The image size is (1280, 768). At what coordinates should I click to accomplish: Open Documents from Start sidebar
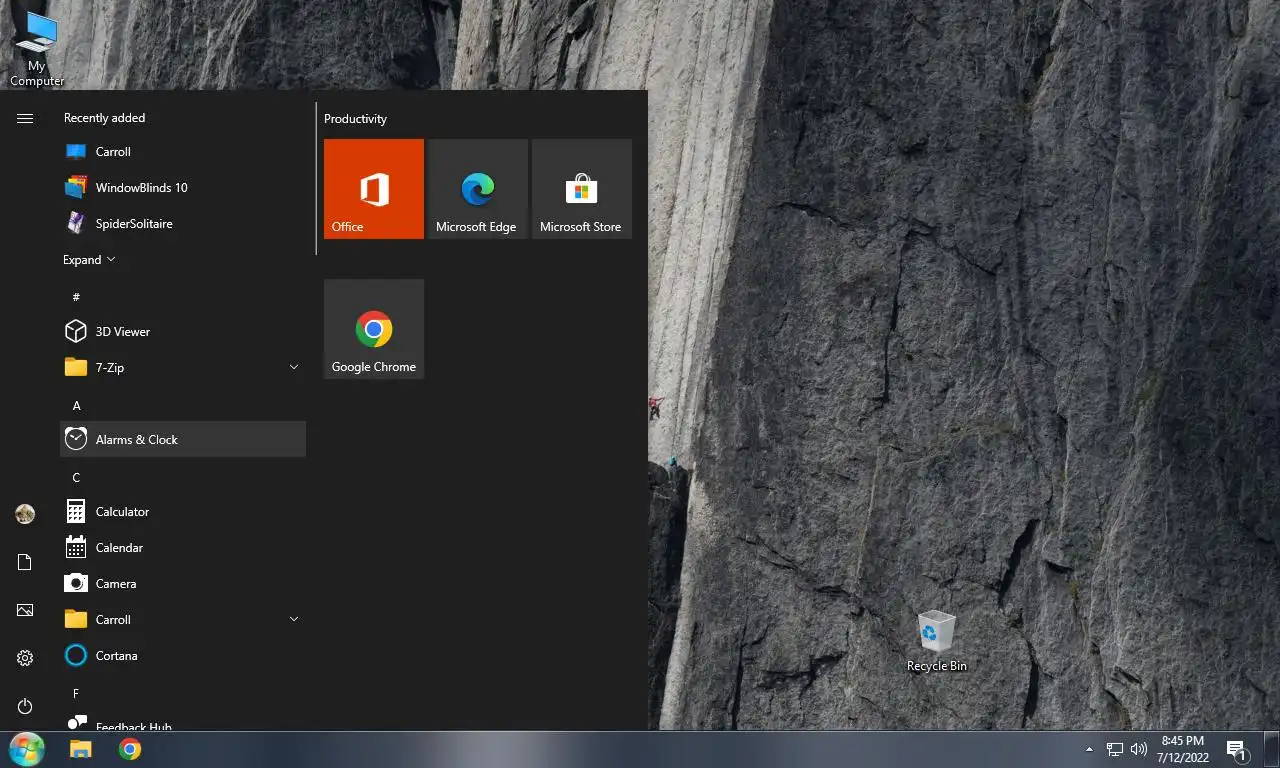tap(25, 563)
